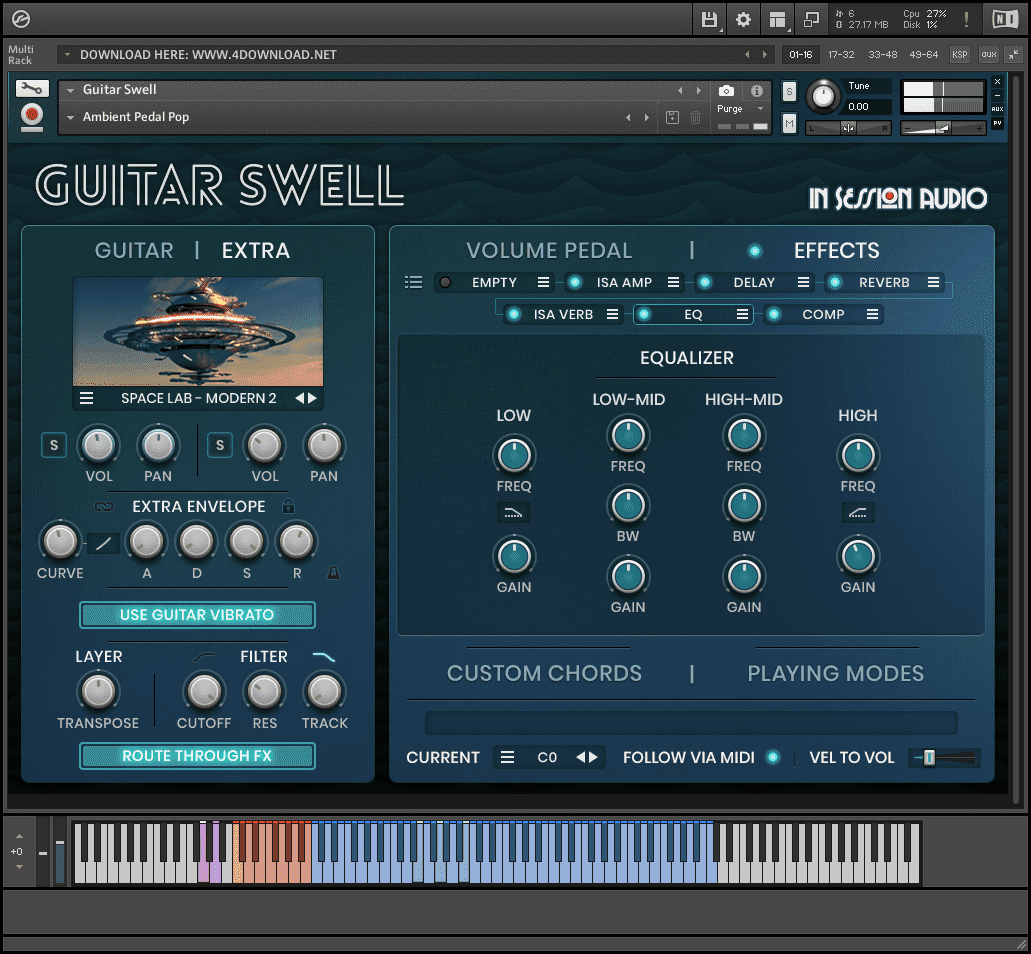Open the Kontakt save menu disk icon
This screenshot has height=954, width=1031.
pos(709,20)
